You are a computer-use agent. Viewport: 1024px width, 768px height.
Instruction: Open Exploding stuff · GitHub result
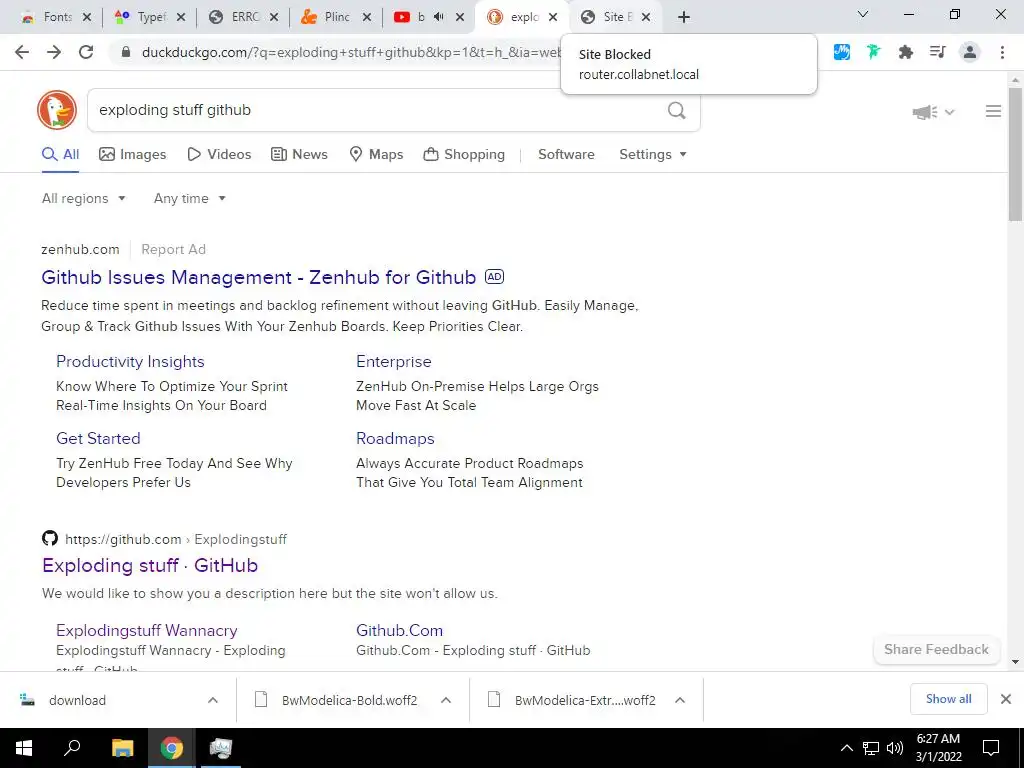pos(150,566)
